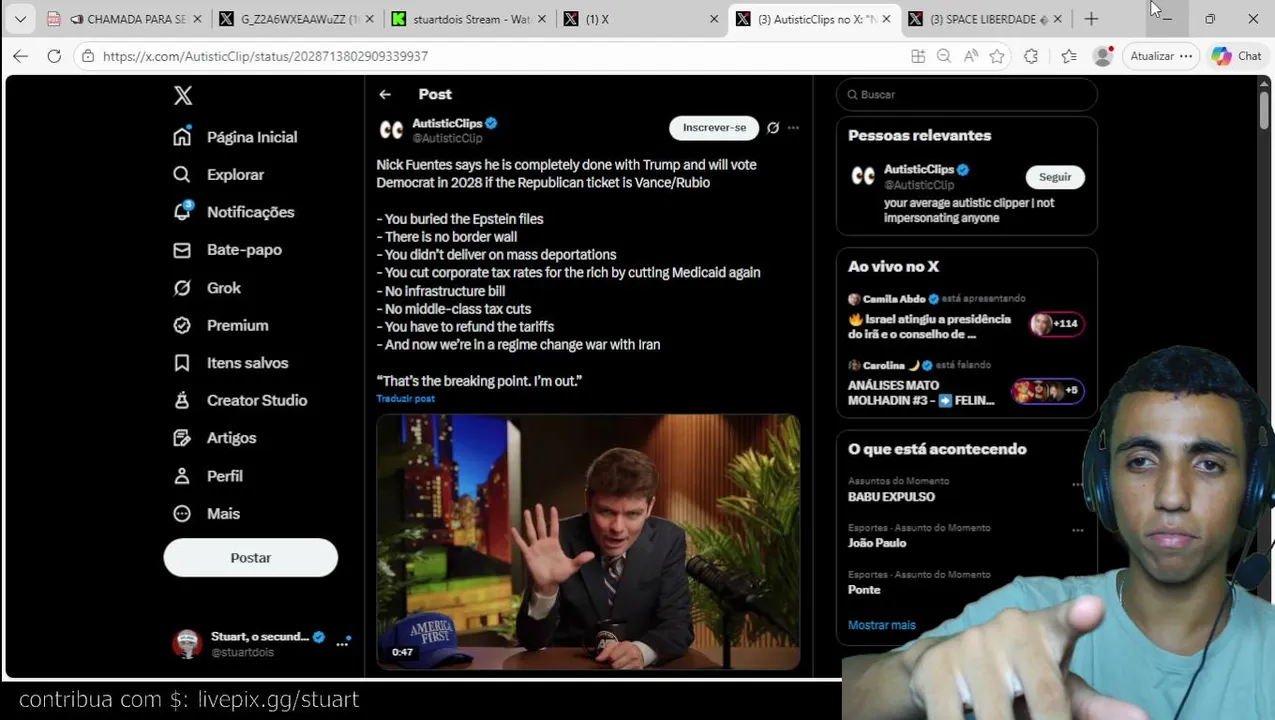Open Notificações from the sidebar

click(x=234, y=212)
